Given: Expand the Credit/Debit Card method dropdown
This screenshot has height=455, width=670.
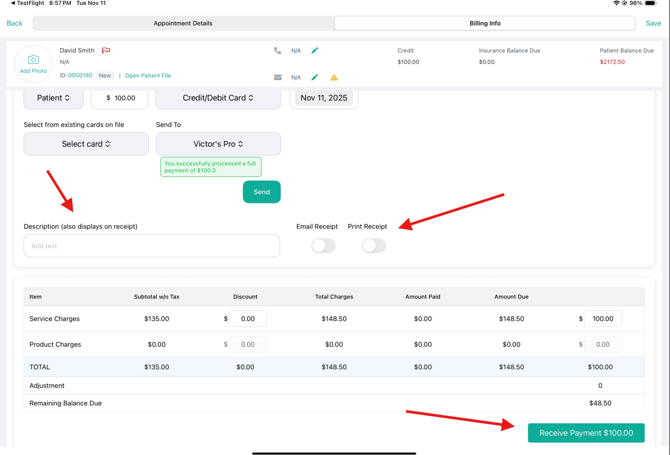Looking at the screenshot, I should pyautogui.click(x=218, y=98).
